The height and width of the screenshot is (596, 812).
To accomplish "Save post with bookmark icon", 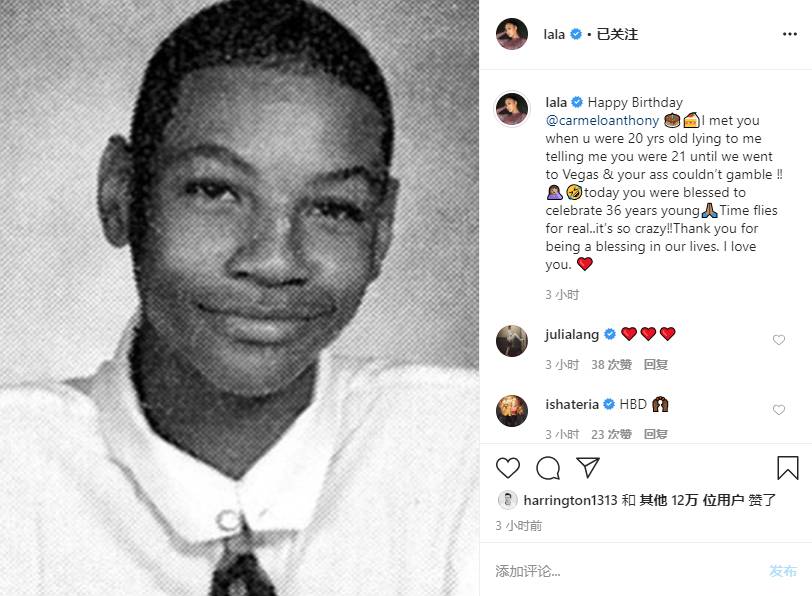I will click(x=788, y=468).
